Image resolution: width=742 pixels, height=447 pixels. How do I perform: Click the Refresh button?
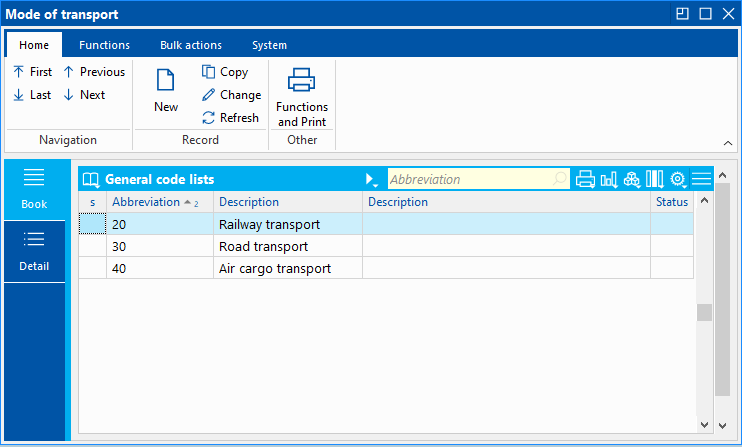coord(230,118)
